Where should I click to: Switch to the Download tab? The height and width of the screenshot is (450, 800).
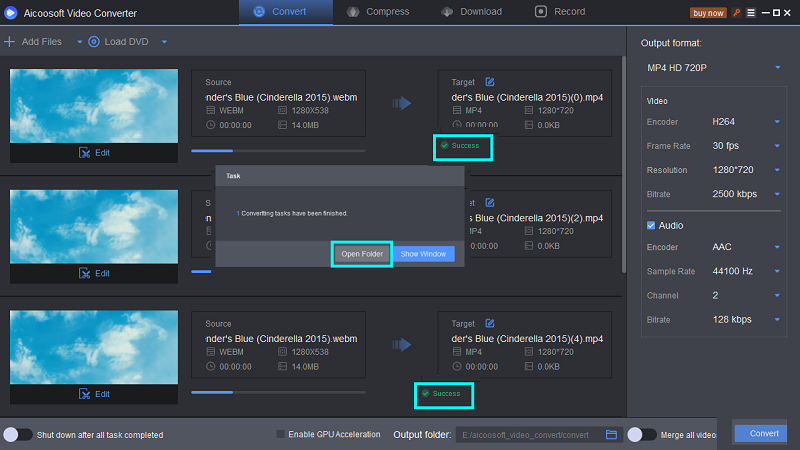point(472,12)
